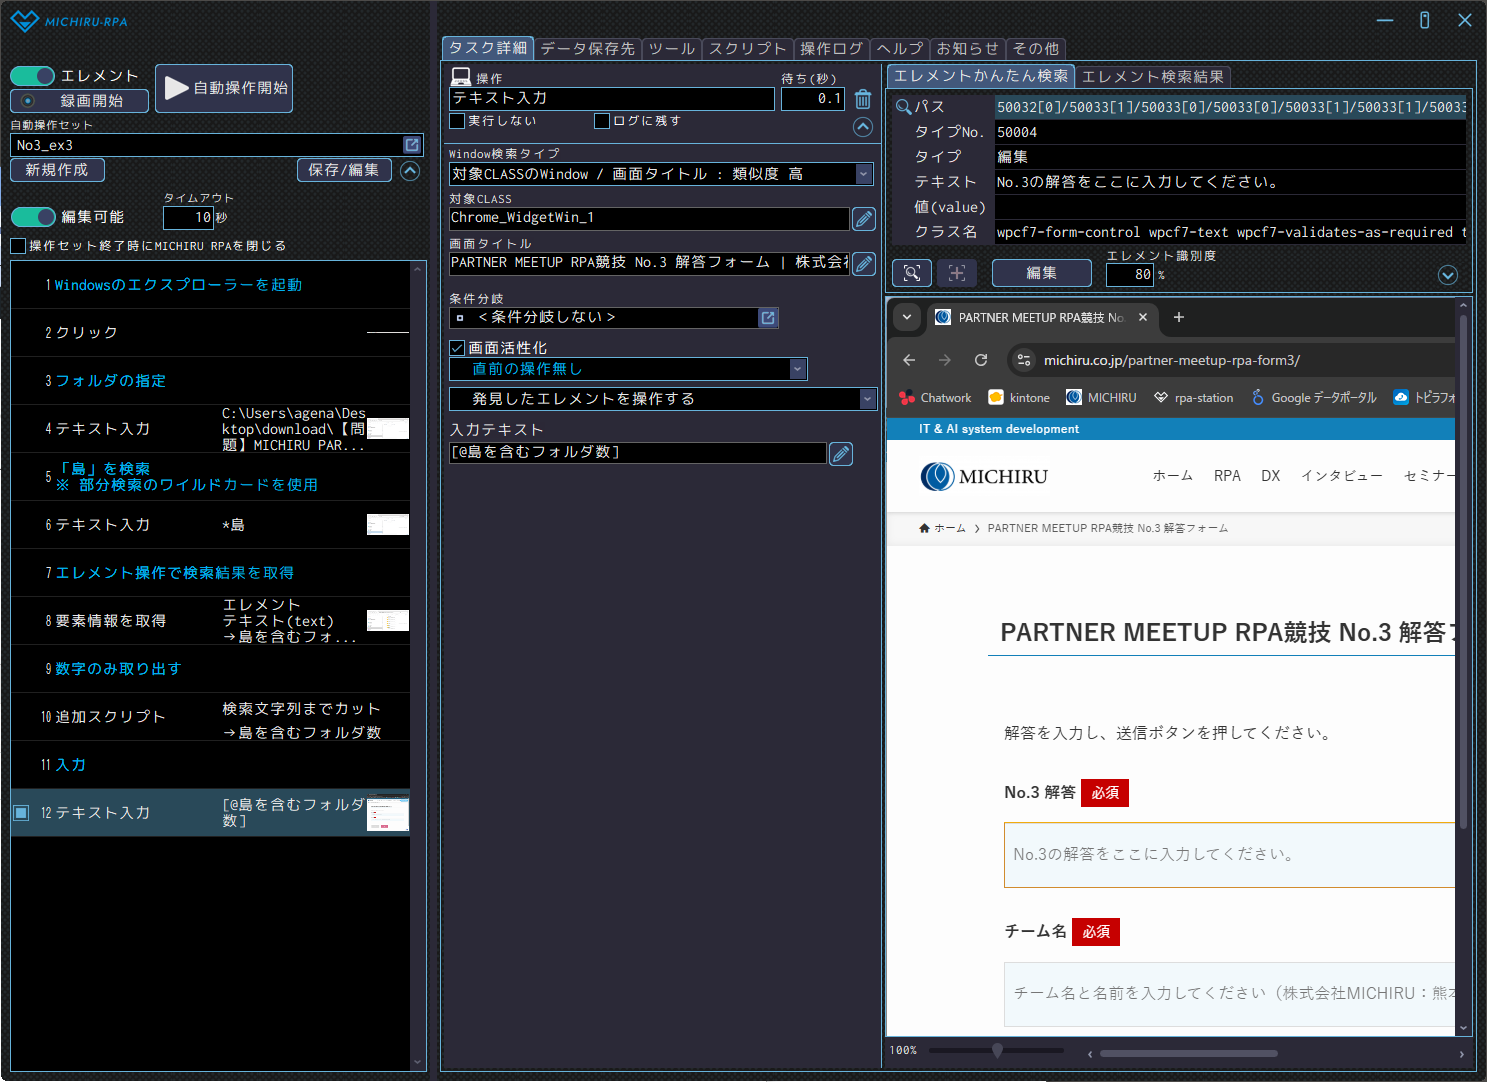Open the icon beside No3_ex3 set name
Screen dimensions: 1487x1082
click(x=411, y=145)
